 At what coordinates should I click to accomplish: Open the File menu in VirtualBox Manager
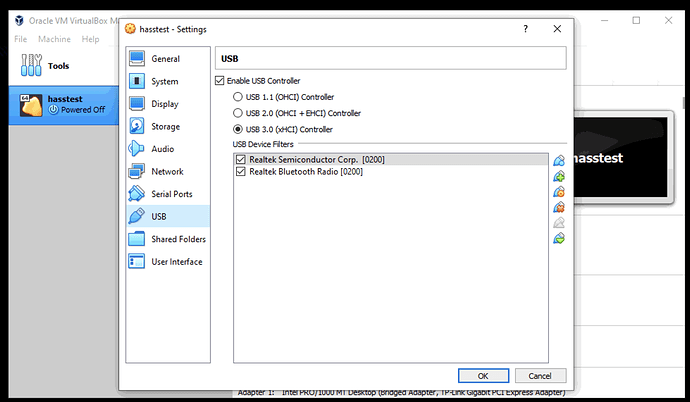21,39
